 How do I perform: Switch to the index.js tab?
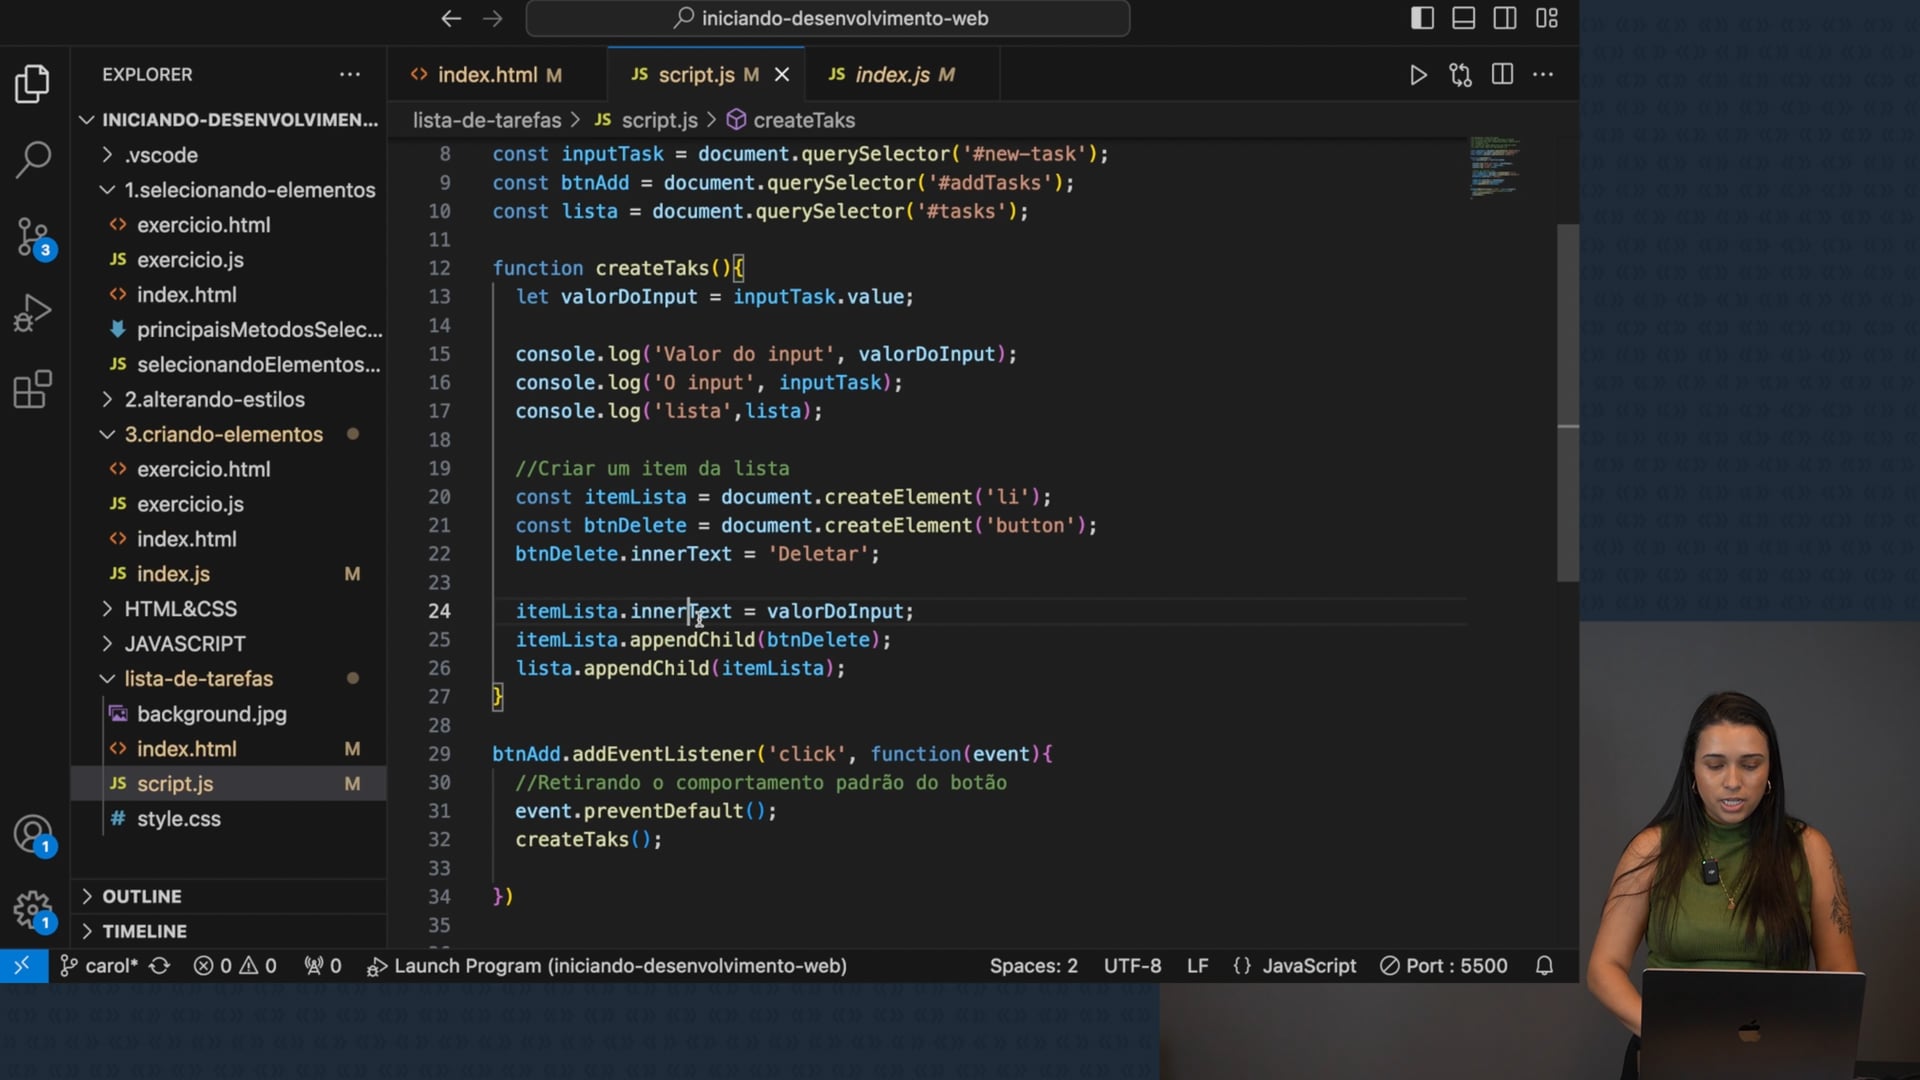[892, 75]
